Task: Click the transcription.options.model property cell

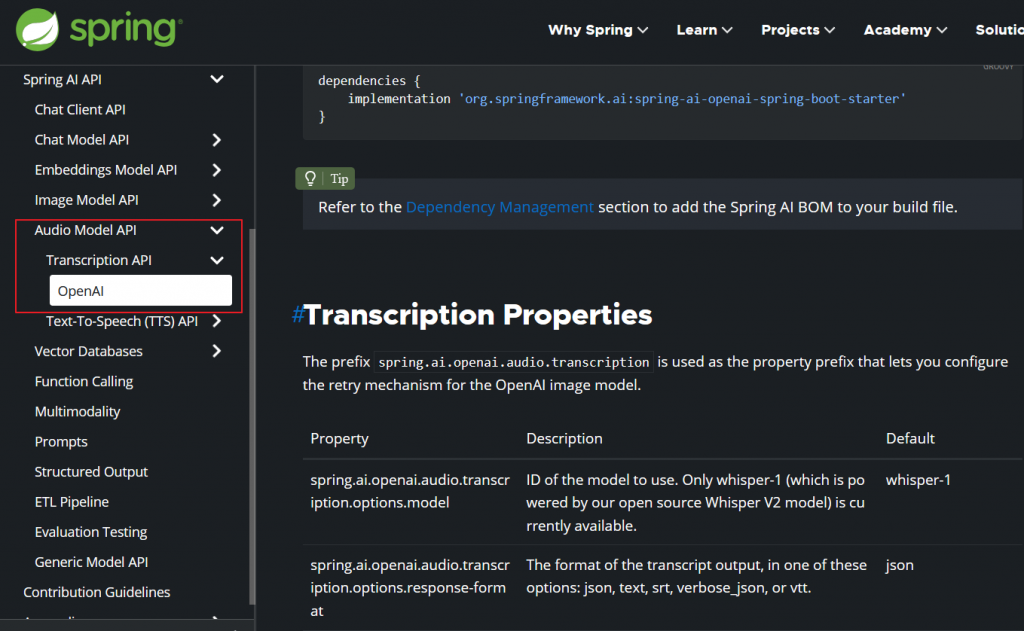Action: pos(410,491)
